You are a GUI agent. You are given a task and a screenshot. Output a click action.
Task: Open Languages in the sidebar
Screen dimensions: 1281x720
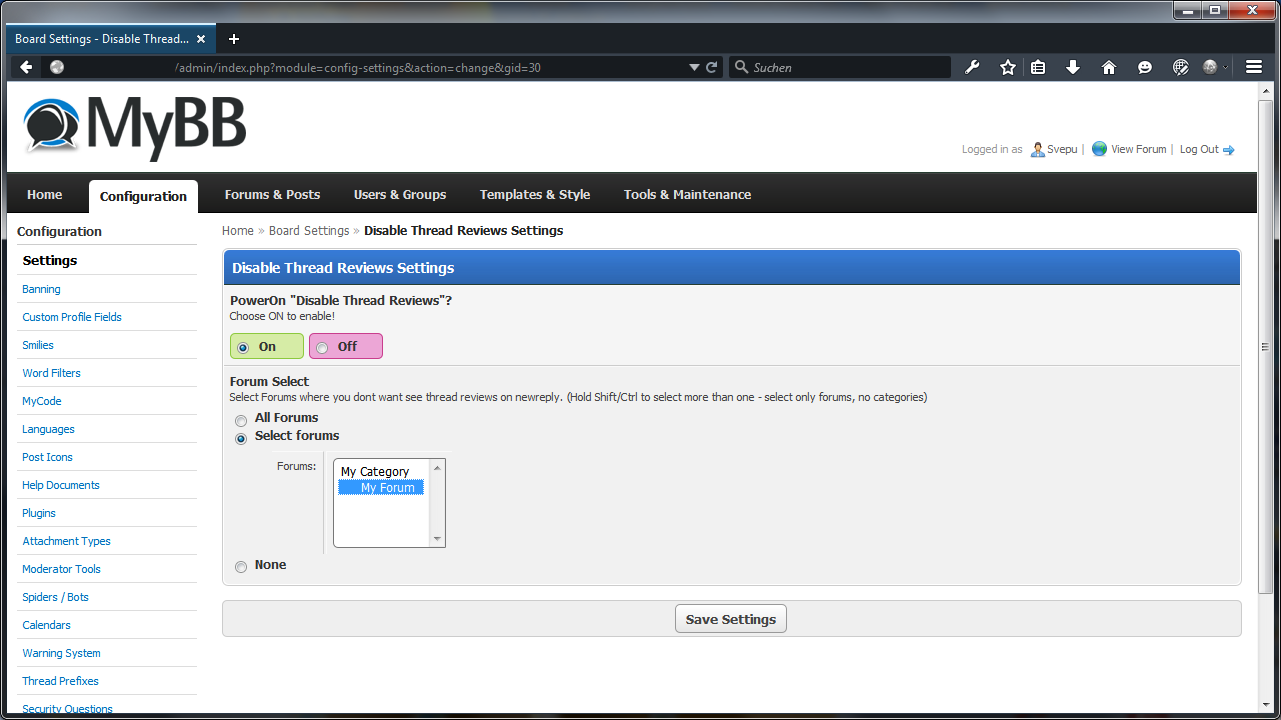pyautogui.click(x=48, y=429)
